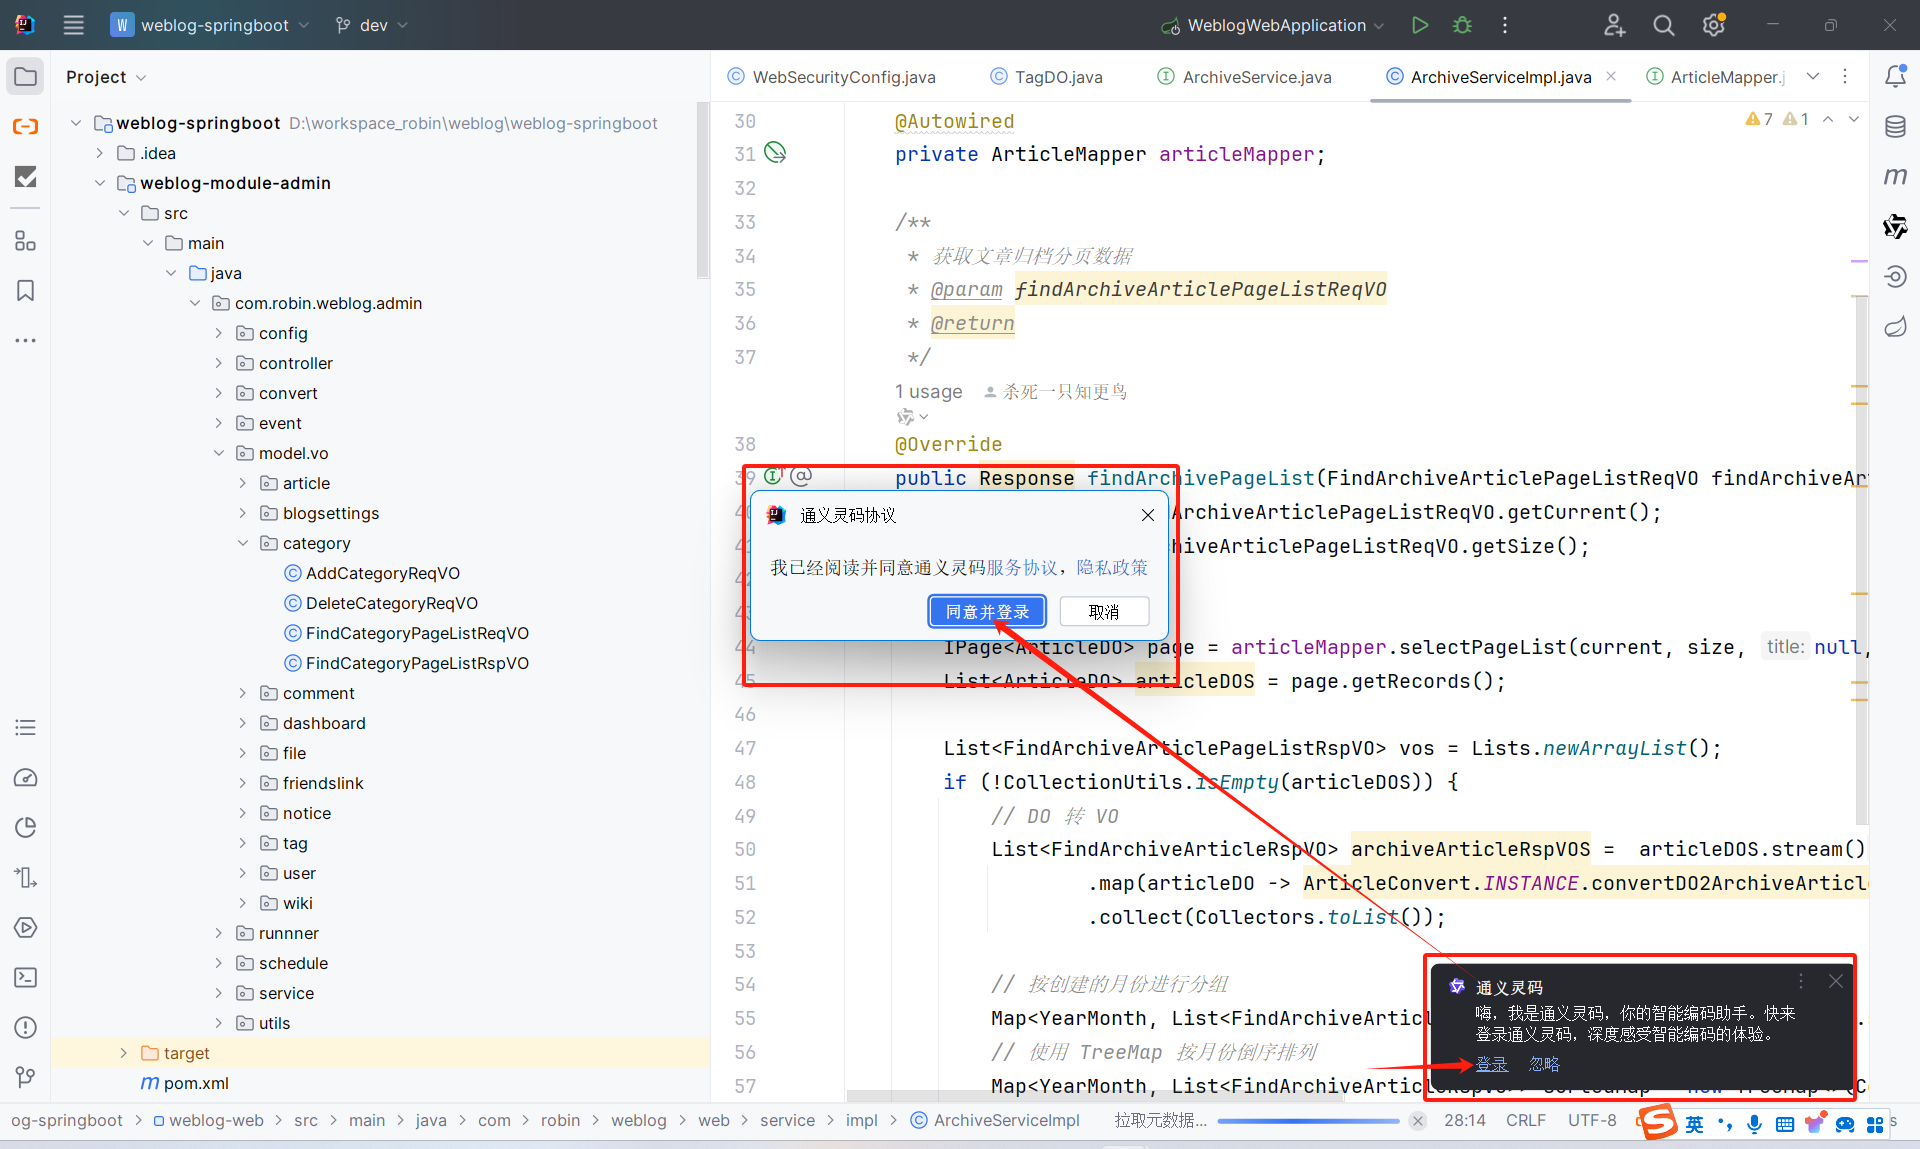Open weblog-springboot project dropdown

pyautogui.click(x=210, y=25)
